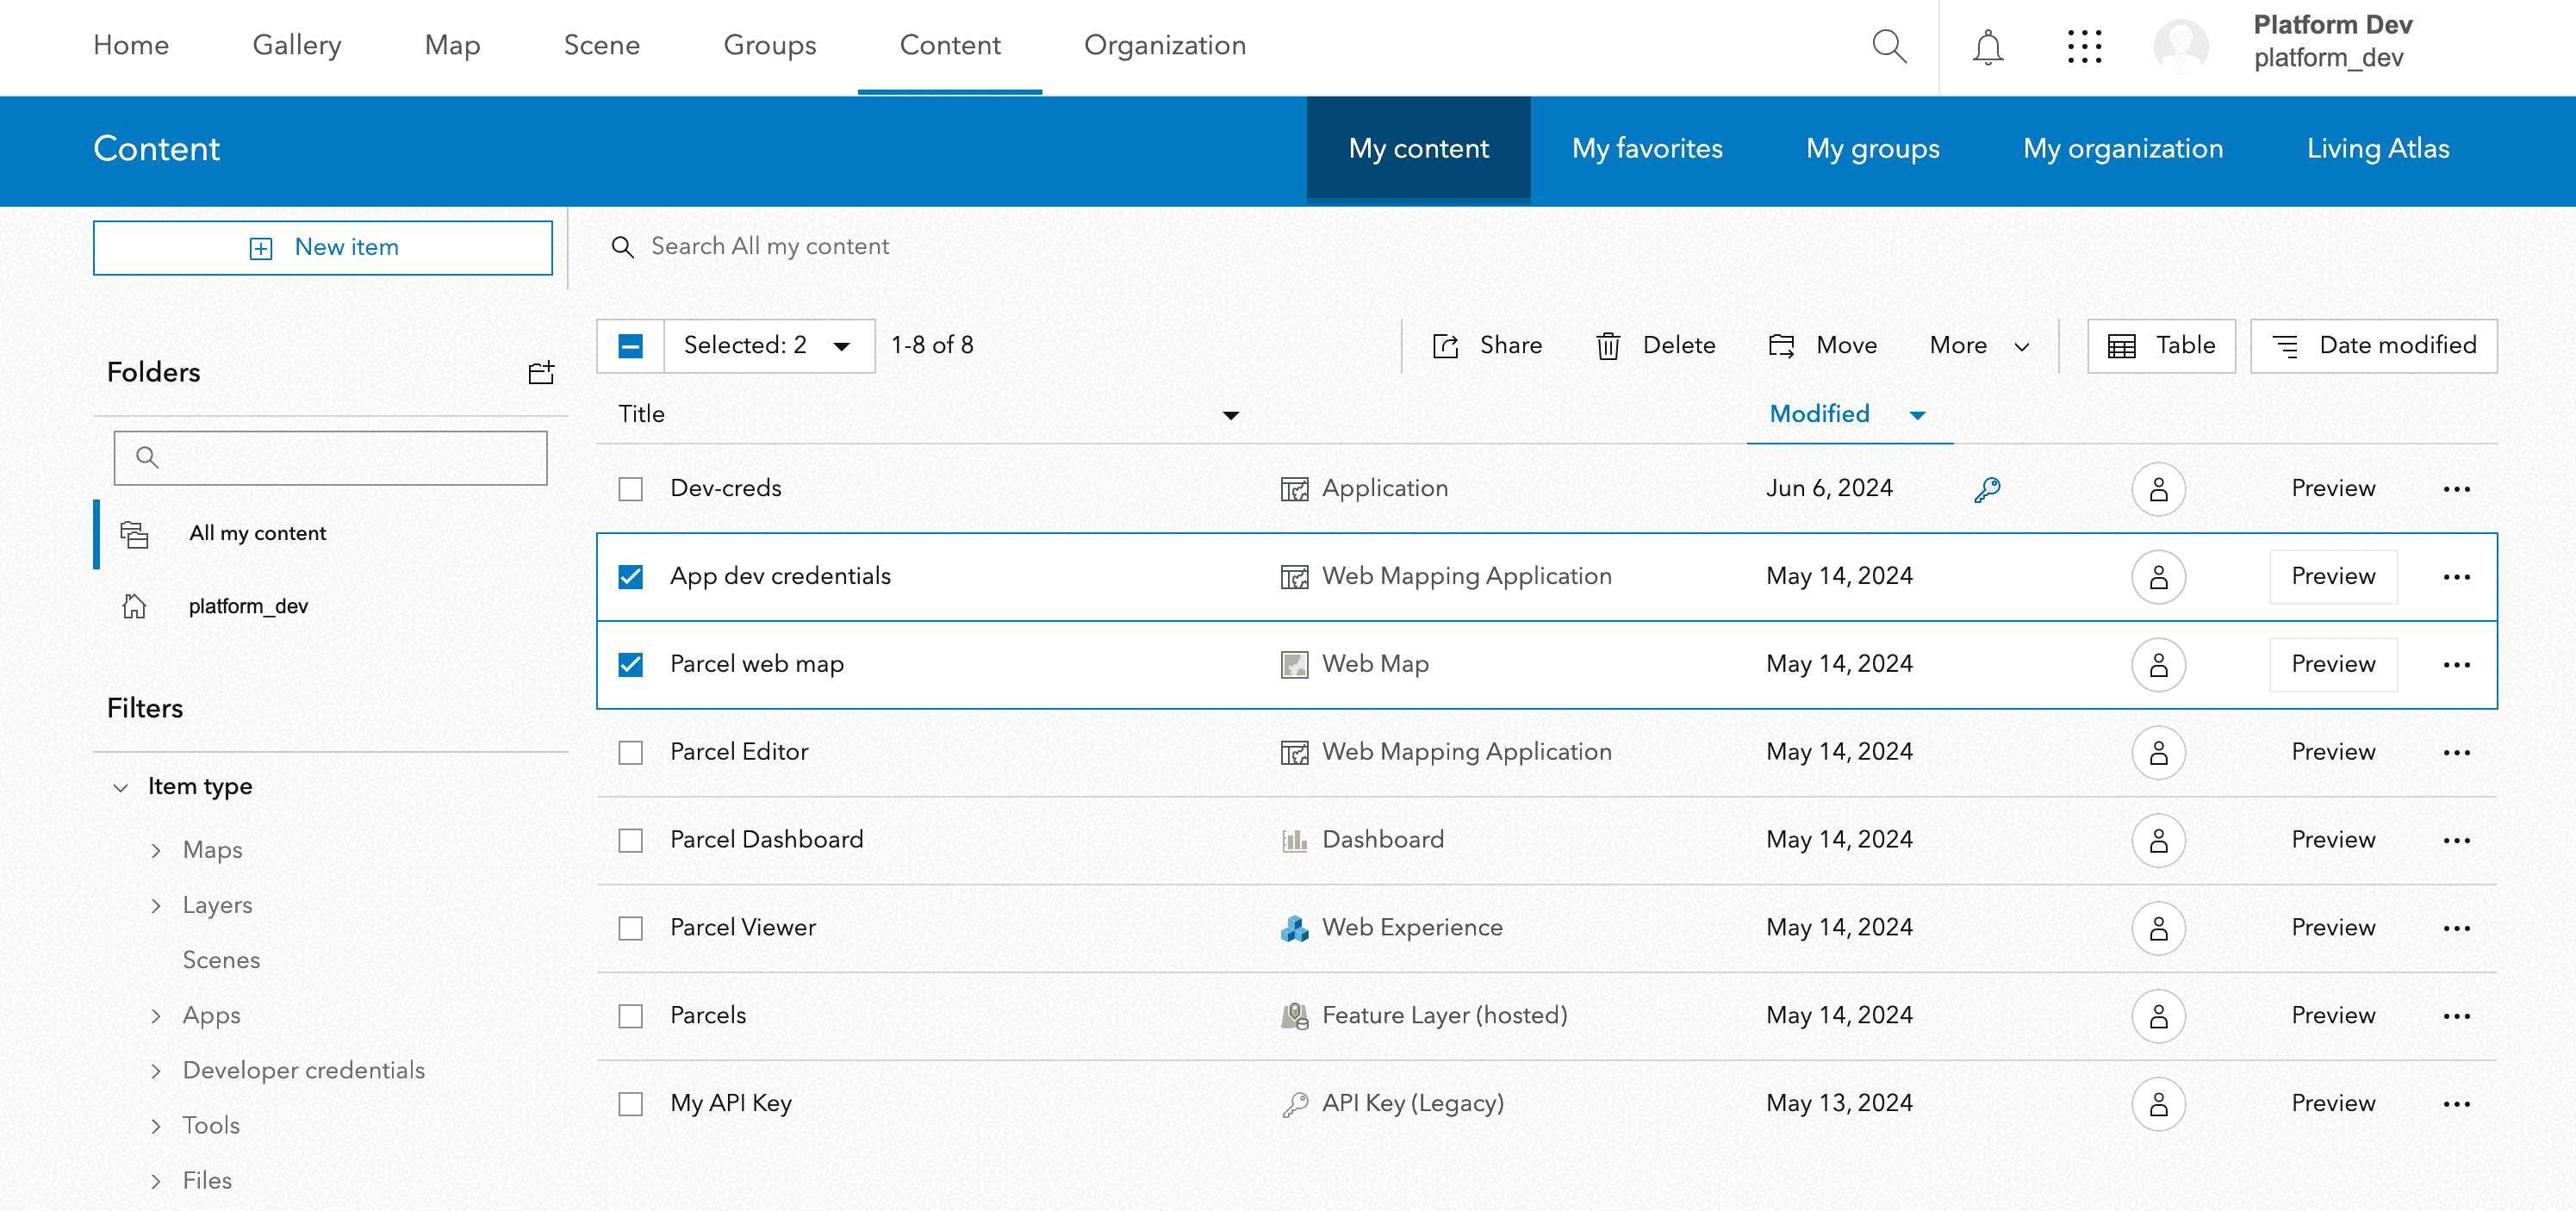Click the key icon next to Dev-creds
Viewport: 2576px width, 1211px height.
(1988, 488)
